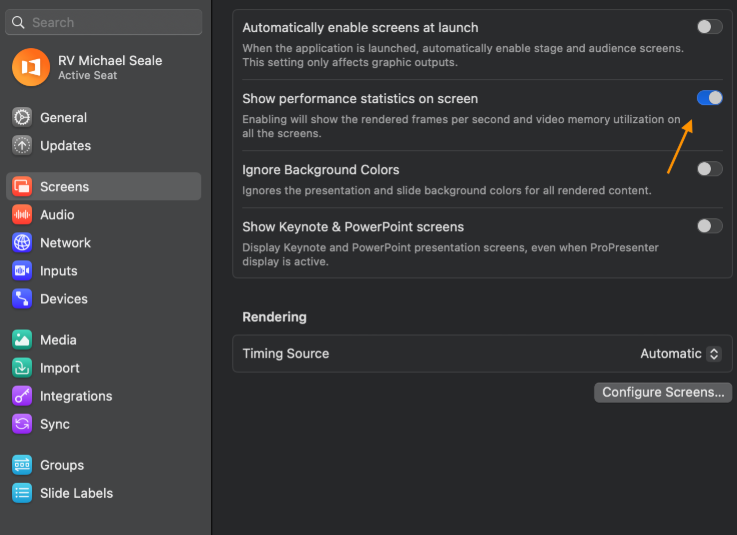The image size is (737, 535).
Task: Select the Integrations key icon
Action: 22,396
